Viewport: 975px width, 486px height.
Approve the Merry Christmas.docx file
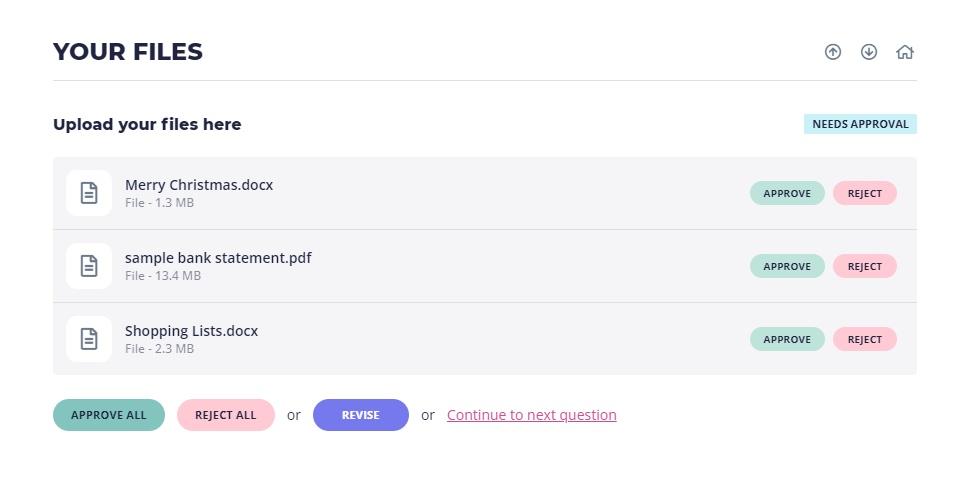pyautogui.click(x=787, y=193)
